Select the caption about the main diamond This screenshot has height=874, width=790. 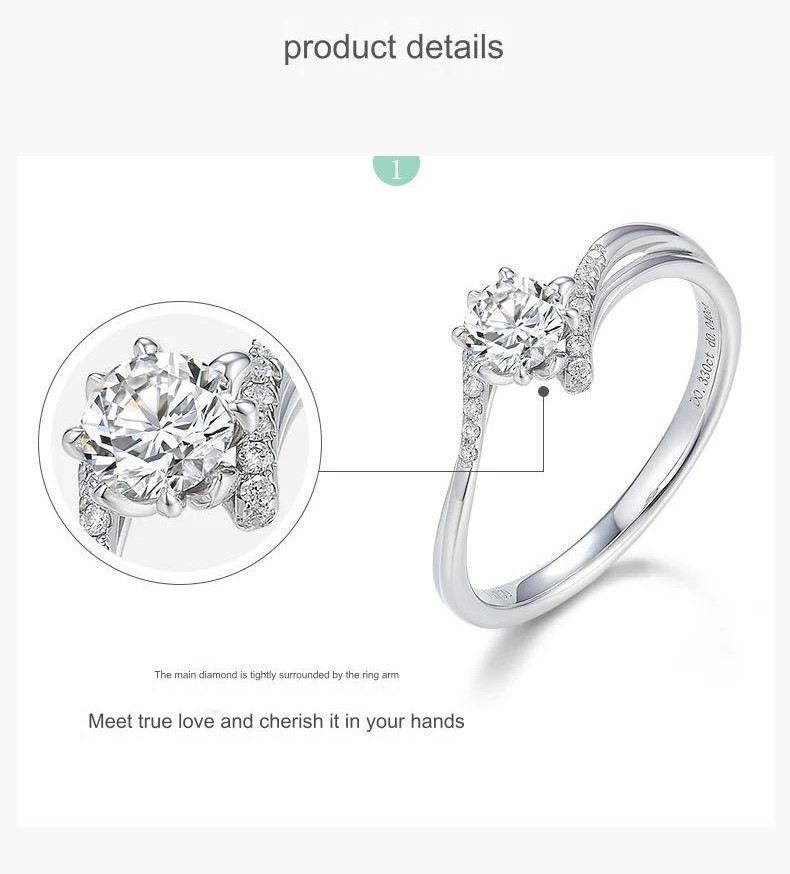277,675
